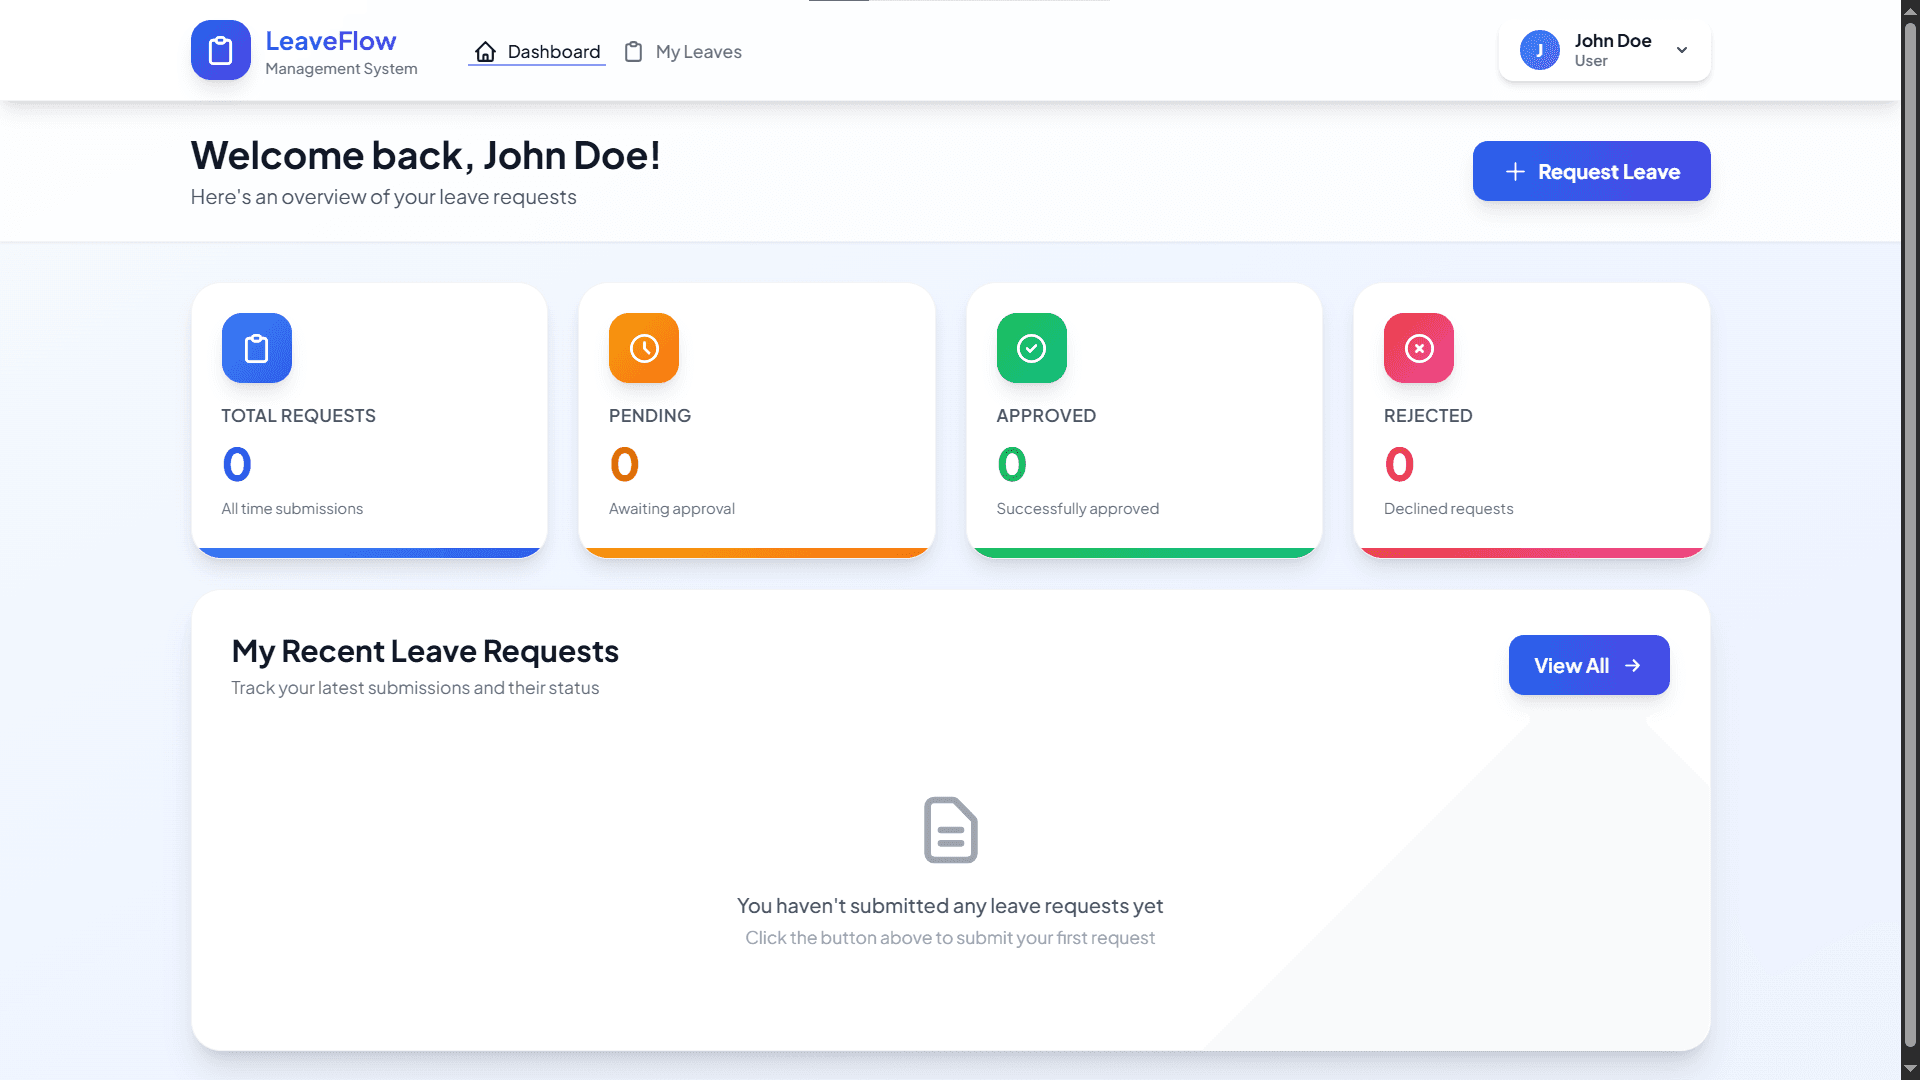Click the Pending orange clock icon
Image resolution: width=1920 pixels, height=1080 pixels.
(644, 348)
